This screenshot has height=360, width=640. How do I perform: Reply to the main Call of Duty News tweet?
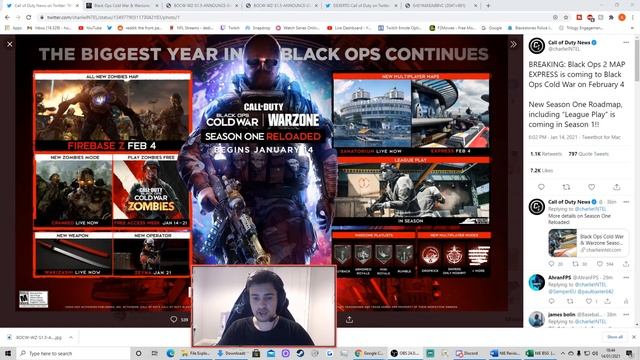point(541,187)
